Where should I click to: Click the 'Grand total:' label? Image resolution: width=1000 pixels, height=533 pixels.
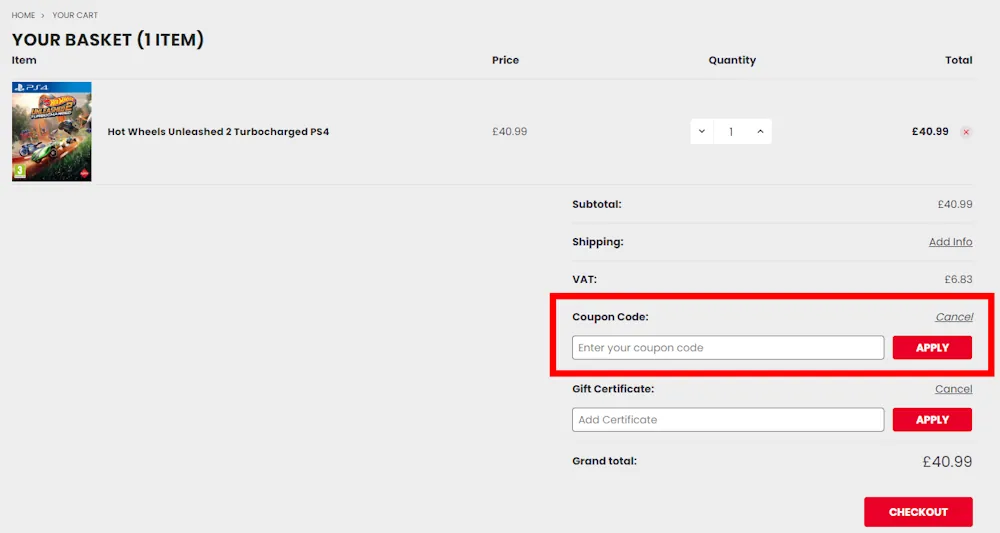(x=604, y=461)
